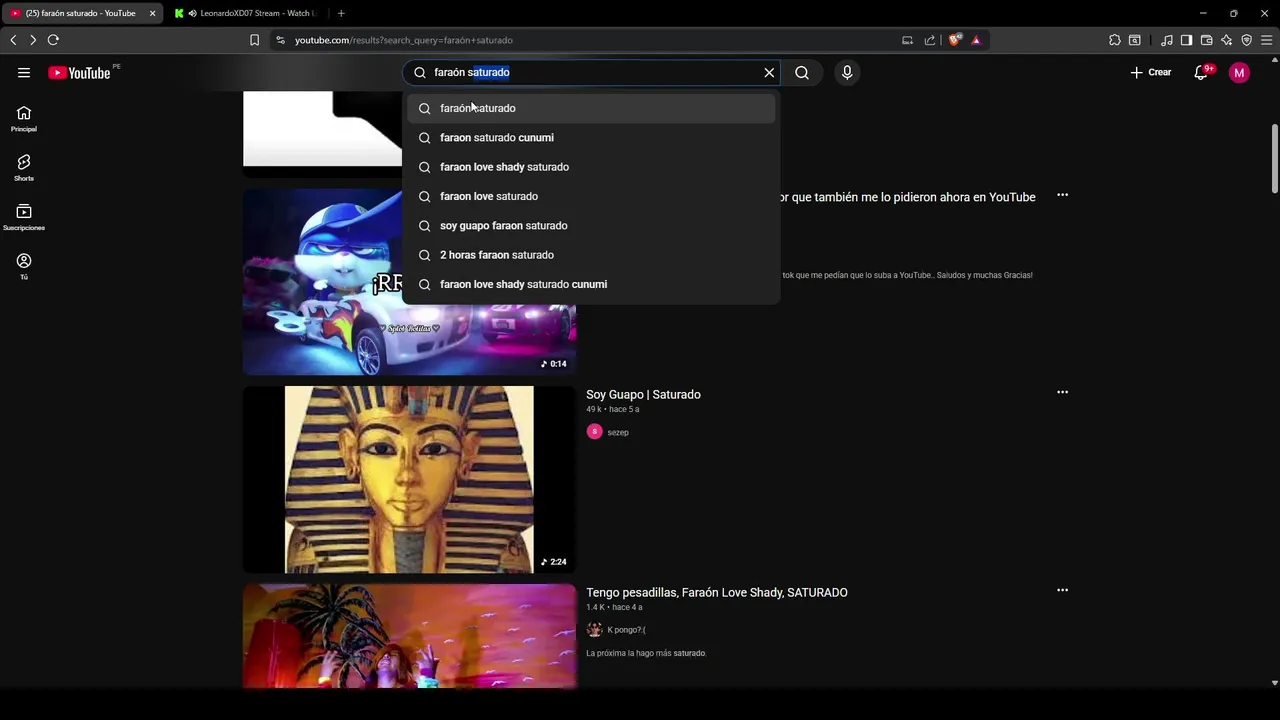Click the search magnifier button
Screen dimensions: 1280x720
click(802, 72)
